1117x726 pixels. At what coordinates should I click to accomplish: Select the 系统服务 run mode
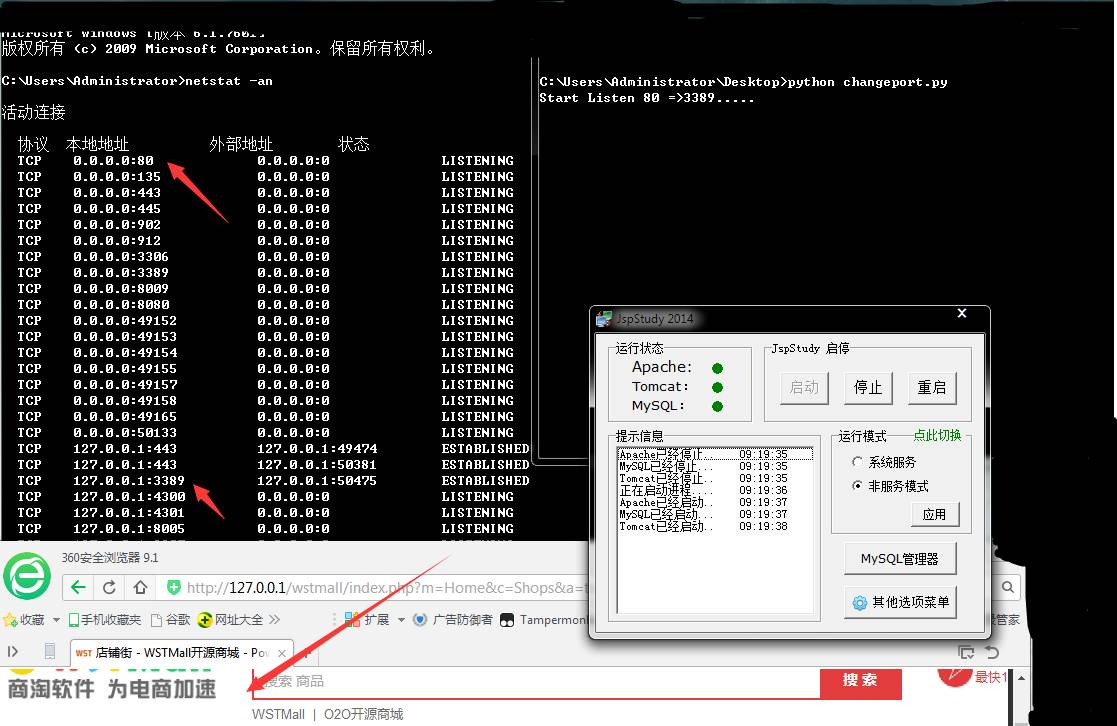pos(858,462)
